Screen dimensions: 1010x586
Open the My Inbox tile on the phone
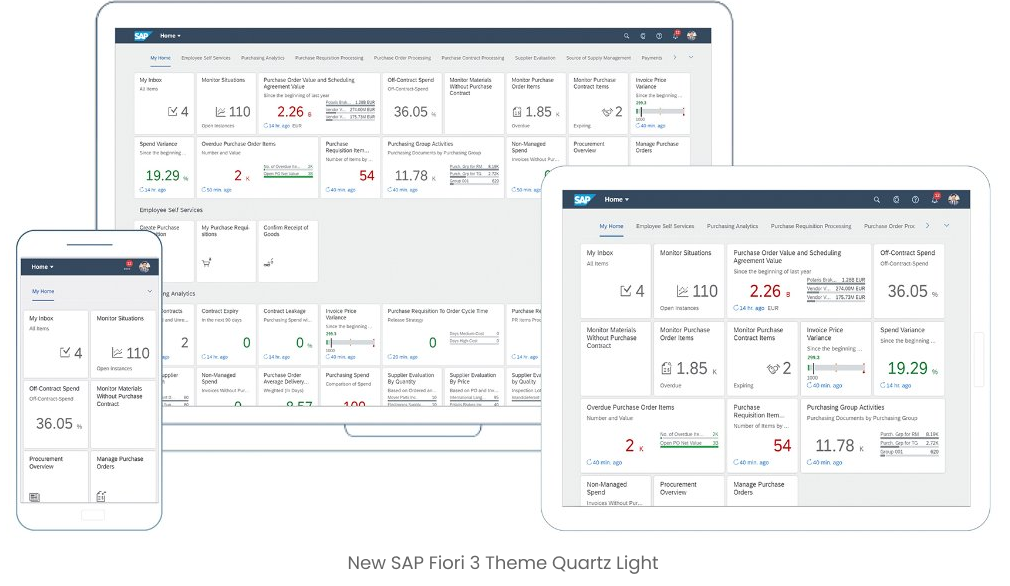click(x=56, y=343)
